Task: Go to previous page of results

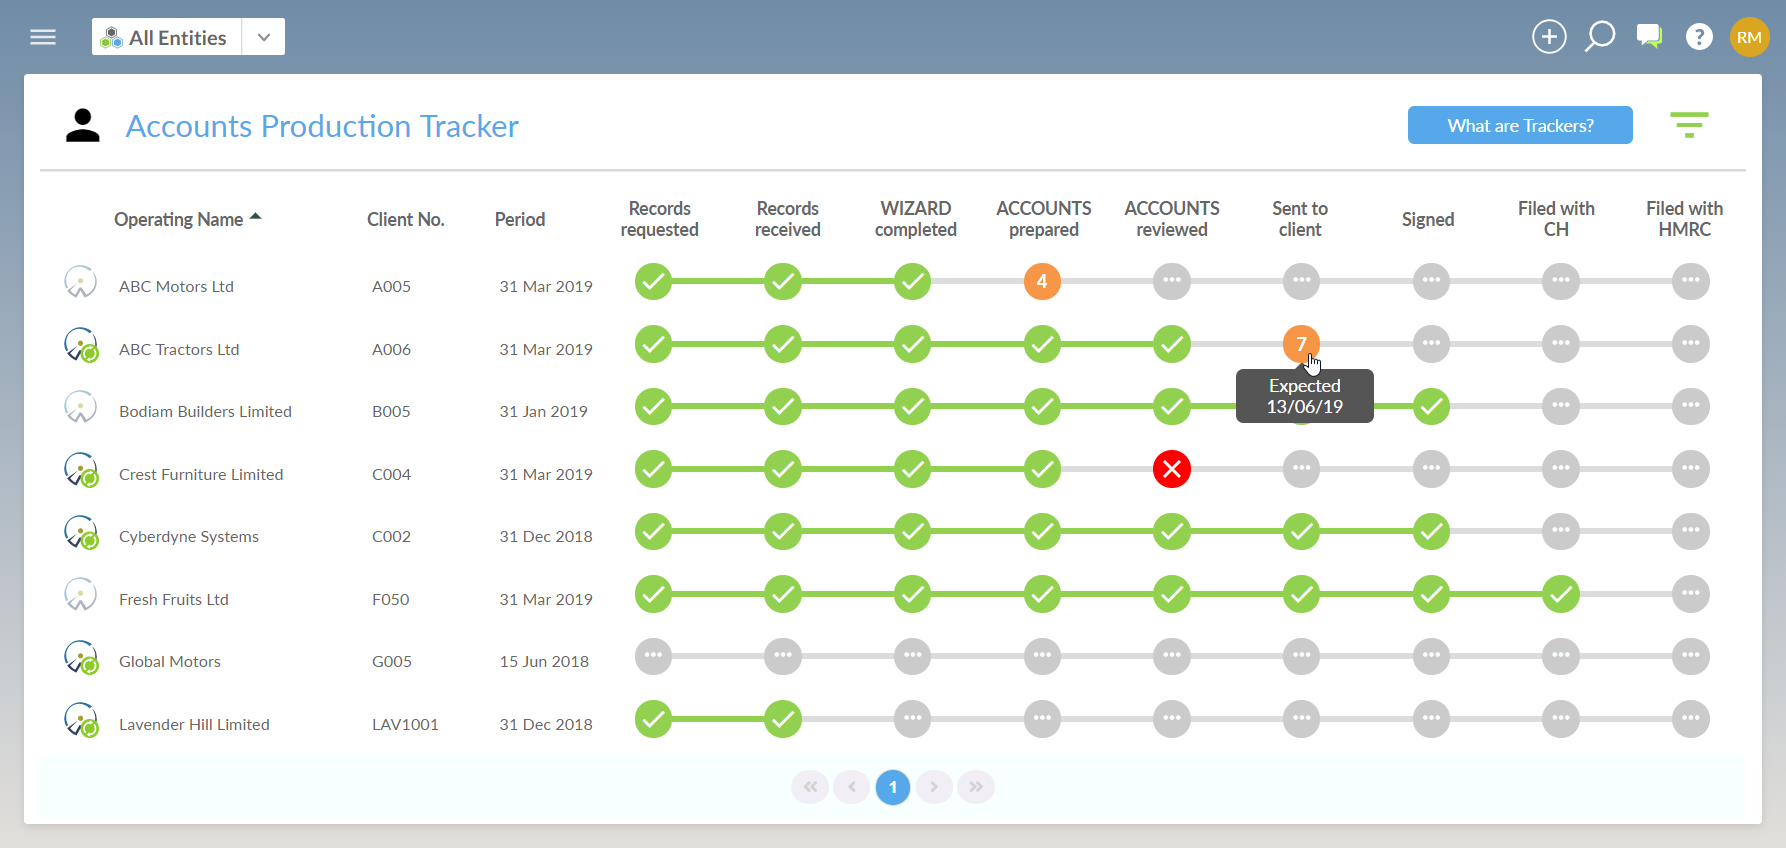Action: coord(852,787)
